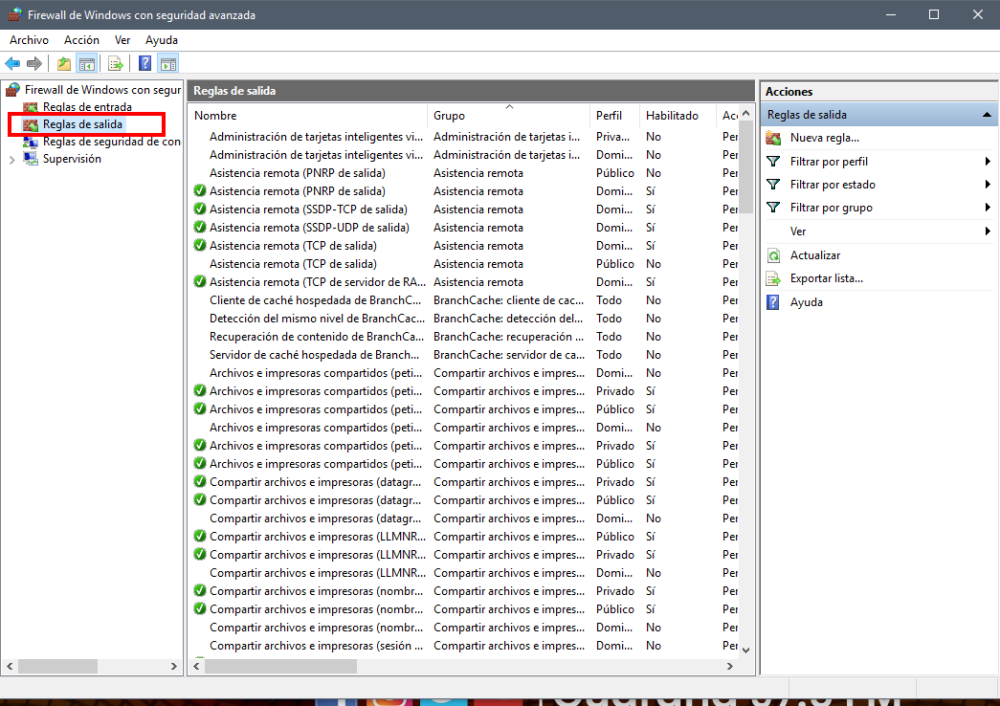Open the Acción menu
The height and width of the screenshot is (706, 1000).
(x=81, y=40)
